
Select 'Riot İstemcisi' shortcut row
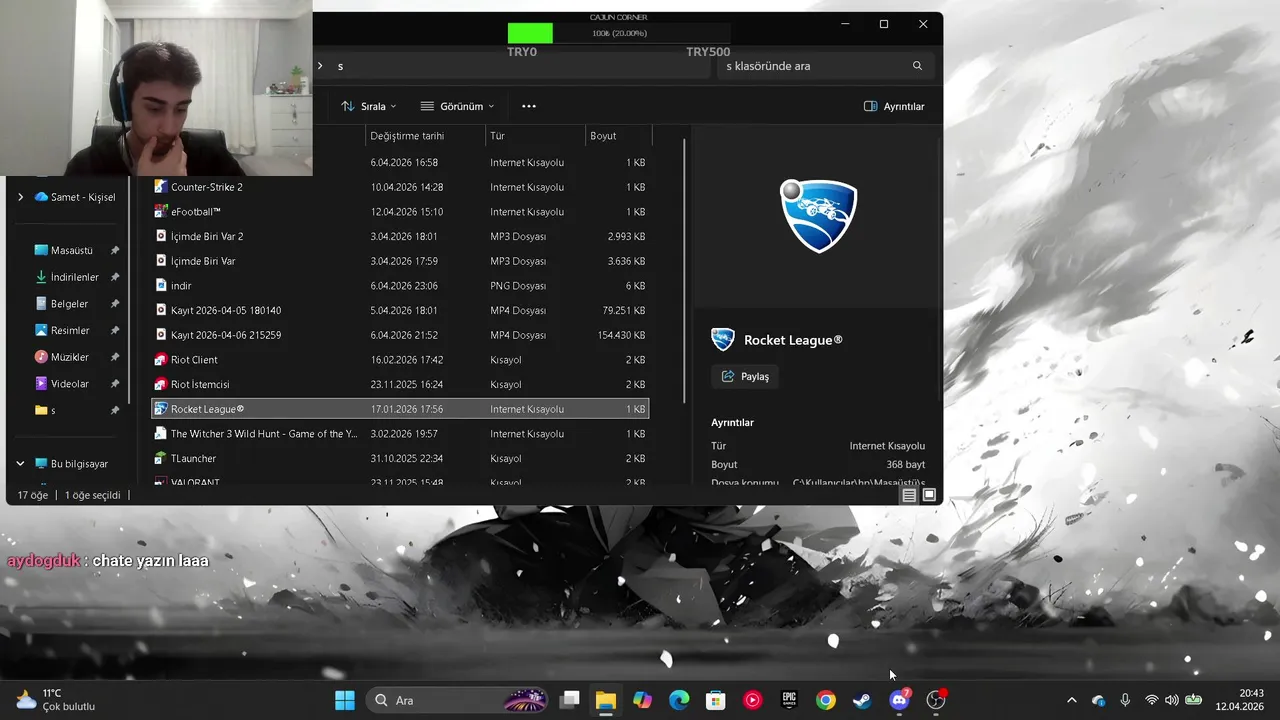[x=400, y=384]
